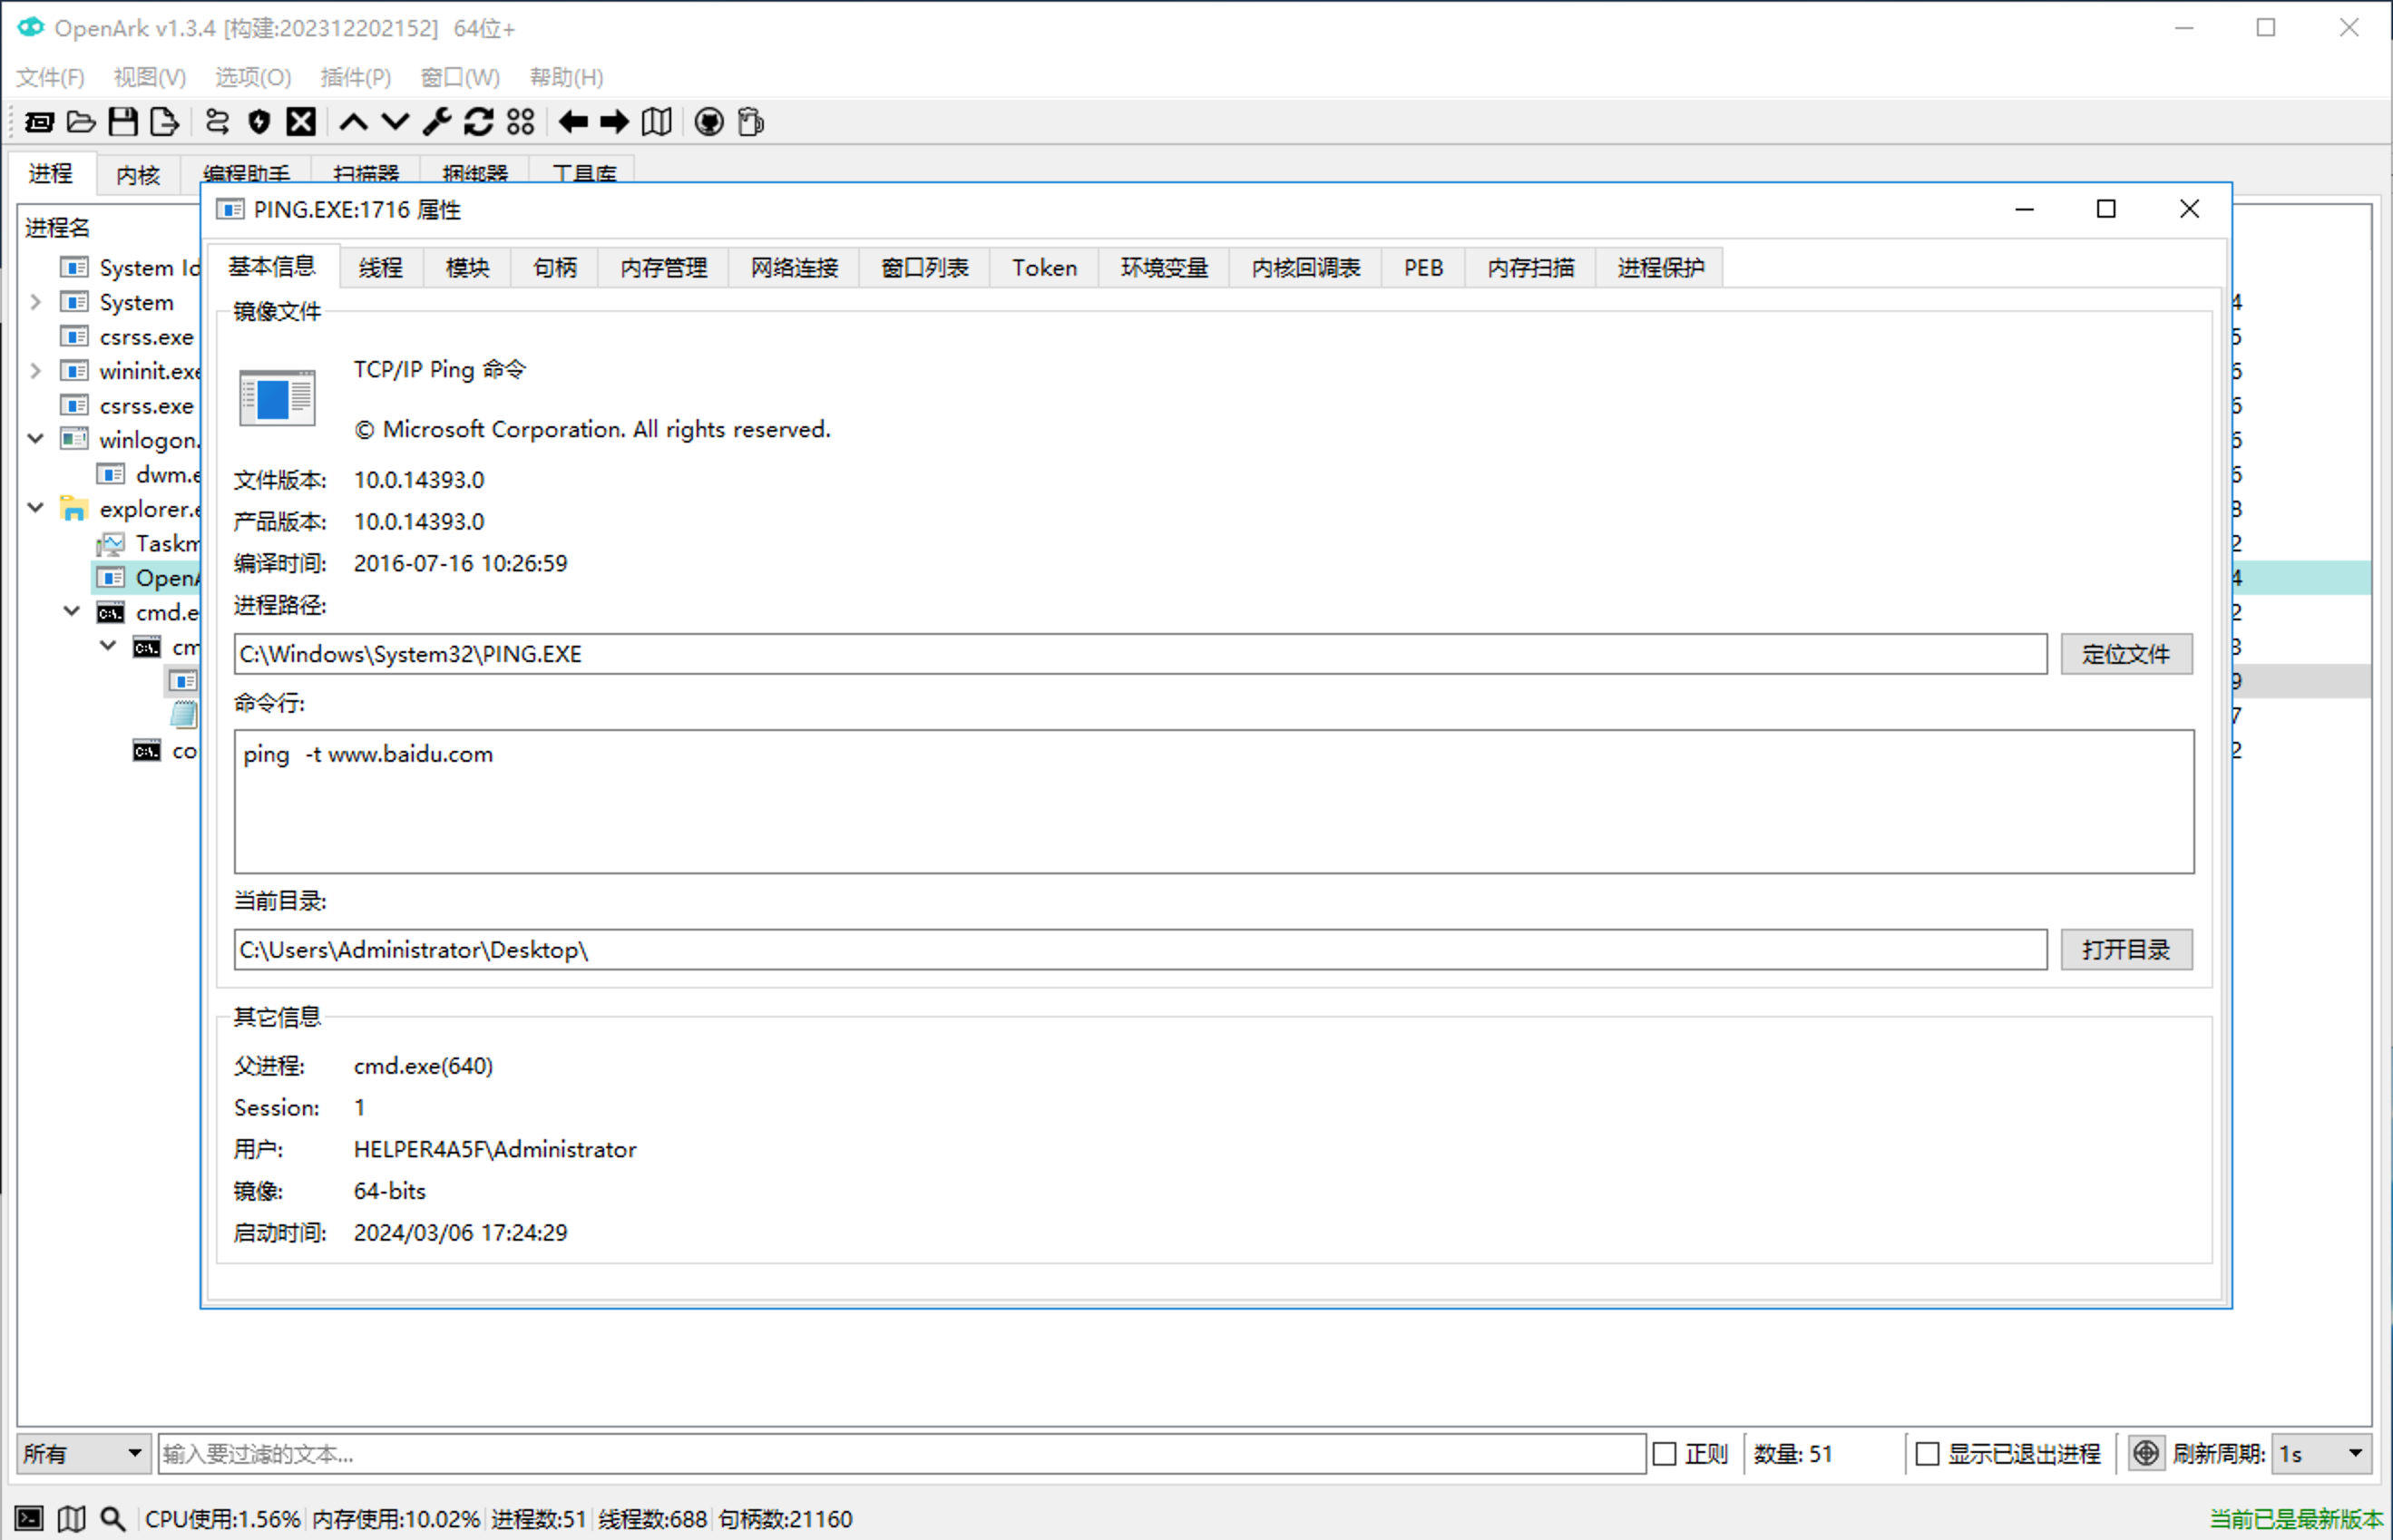Click the filter text input field
The height and width of the screenshot is (1540, 2393).
click(900, 1453)
